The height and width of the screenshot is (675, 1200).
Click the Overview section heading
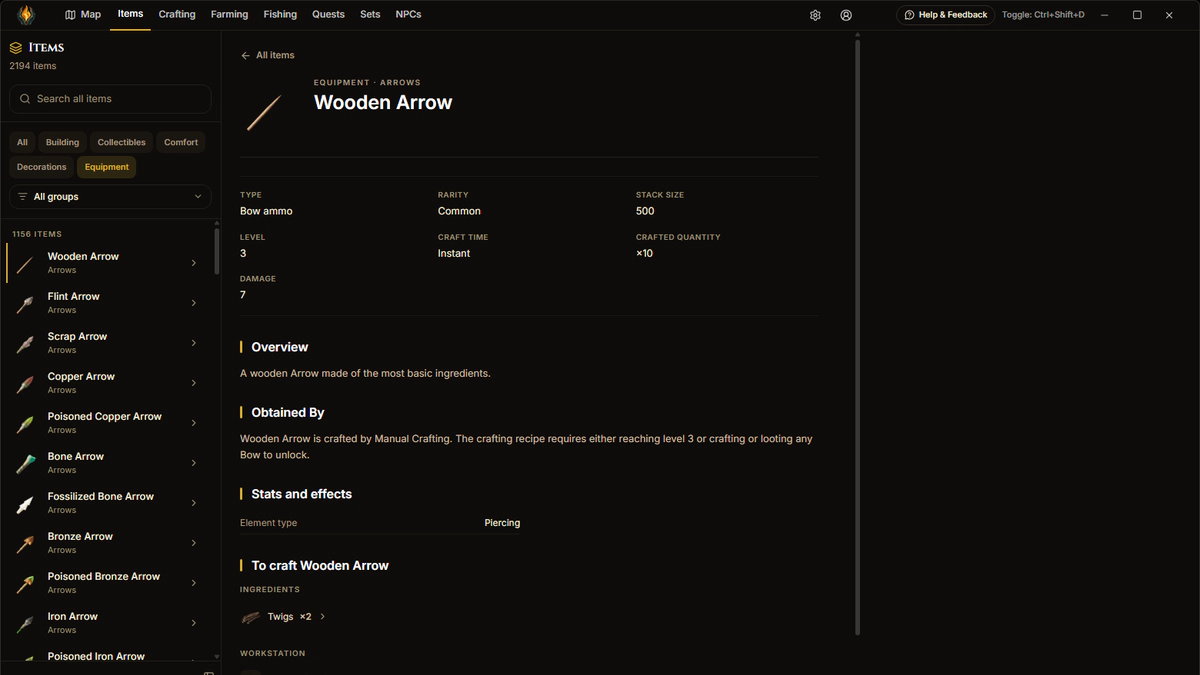coord(280,347)
